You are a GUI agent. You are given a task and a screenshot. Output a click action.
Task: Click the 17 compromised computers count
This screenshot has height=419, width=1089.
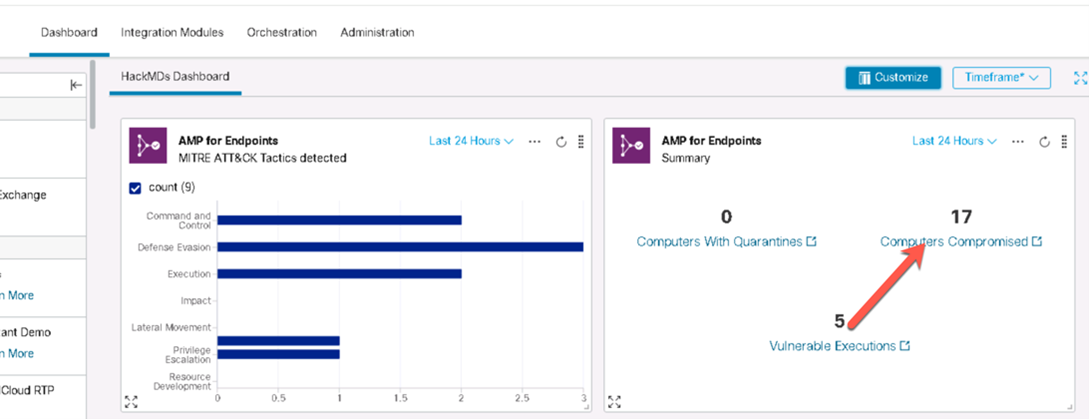pyautogui.click(x=961, y=217)
